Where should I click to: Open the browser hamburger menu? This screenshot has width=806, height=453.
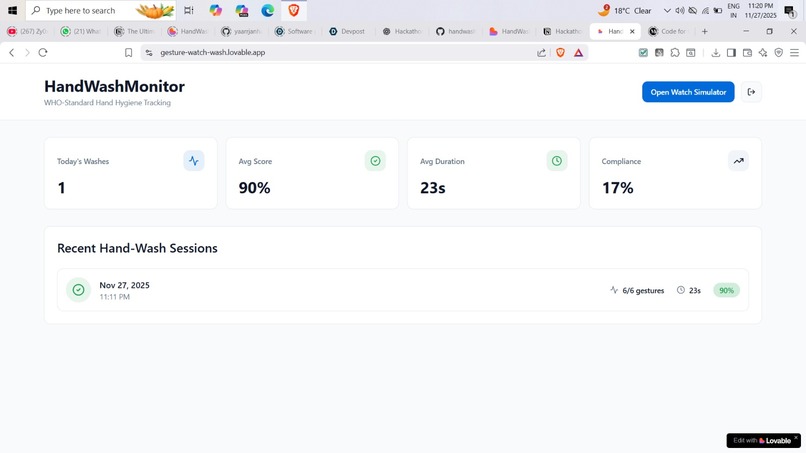point(794,52)
